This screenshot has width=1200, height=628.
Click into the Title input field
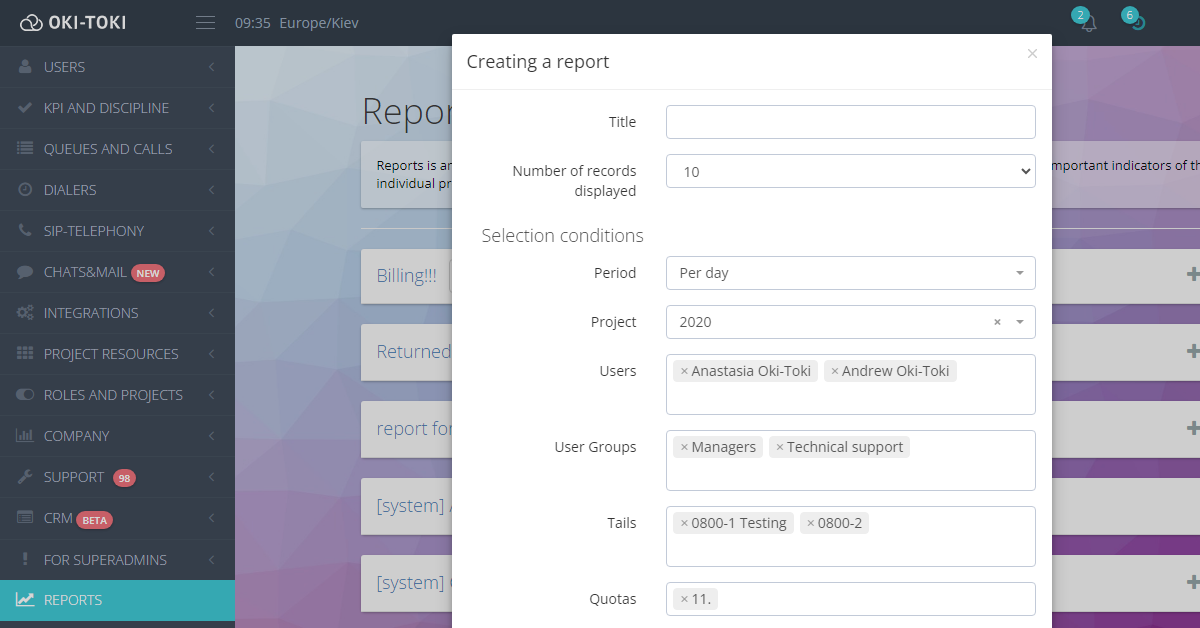click(850, 122)
